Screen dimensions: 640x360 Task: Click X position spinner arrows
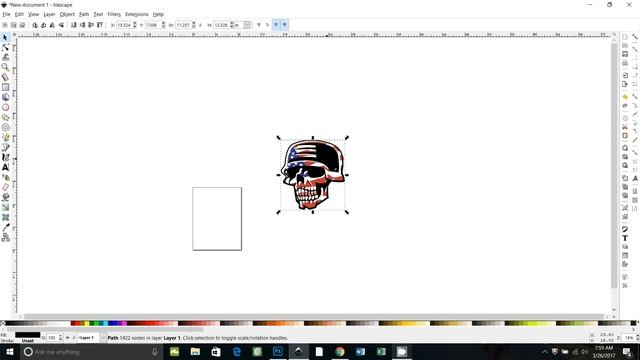(x=135, y=25)
